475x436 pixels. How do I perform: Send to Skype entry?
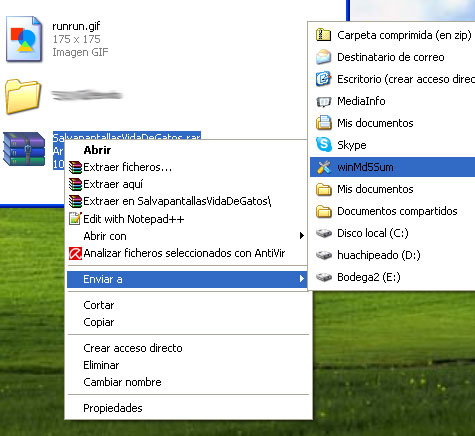(x=392, y=145)
